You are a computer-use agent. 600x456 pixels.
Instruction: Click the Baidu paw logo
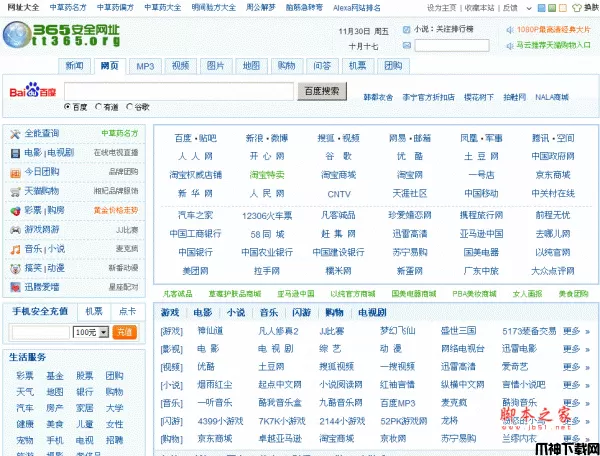click(x=32, y=89)
